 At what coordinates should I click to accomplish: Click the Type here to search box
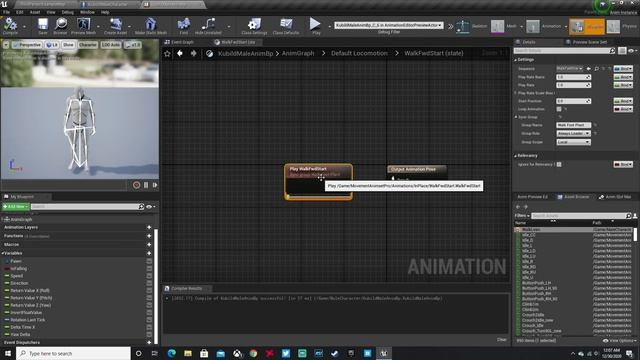[73, 353]
